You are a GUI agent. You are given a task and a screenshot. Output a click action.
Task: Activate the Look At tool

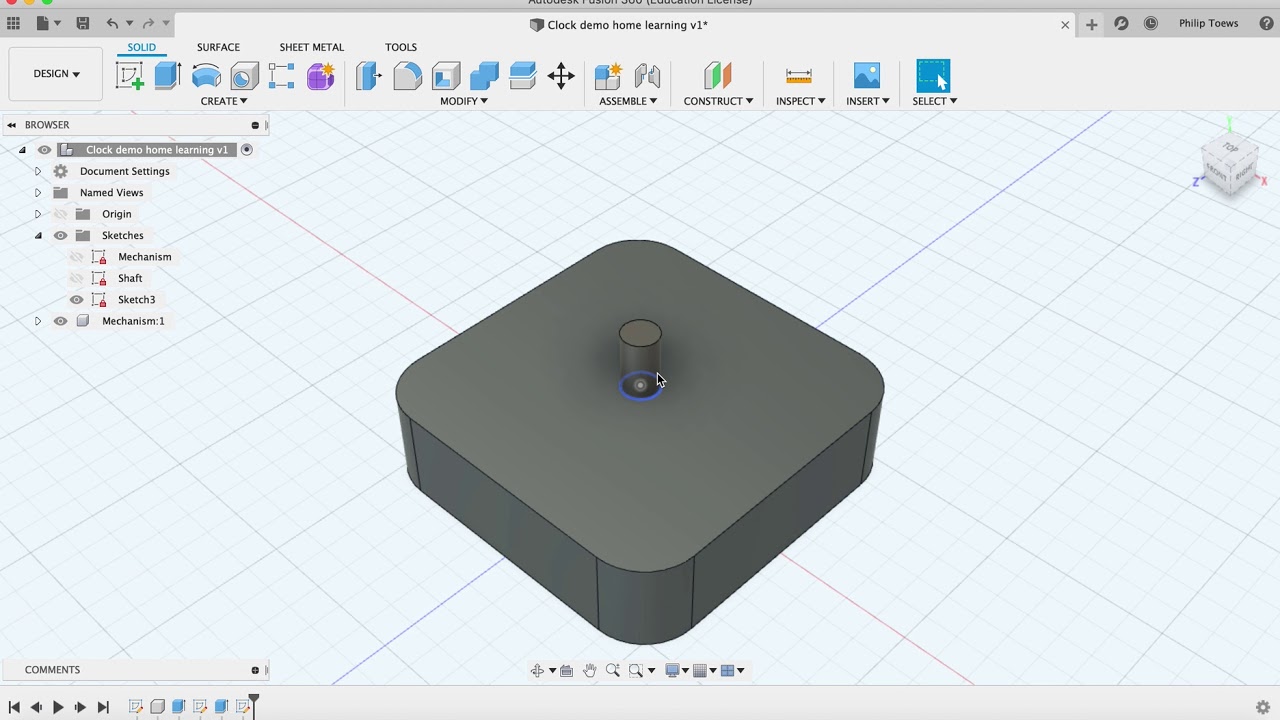pos(566,671)
